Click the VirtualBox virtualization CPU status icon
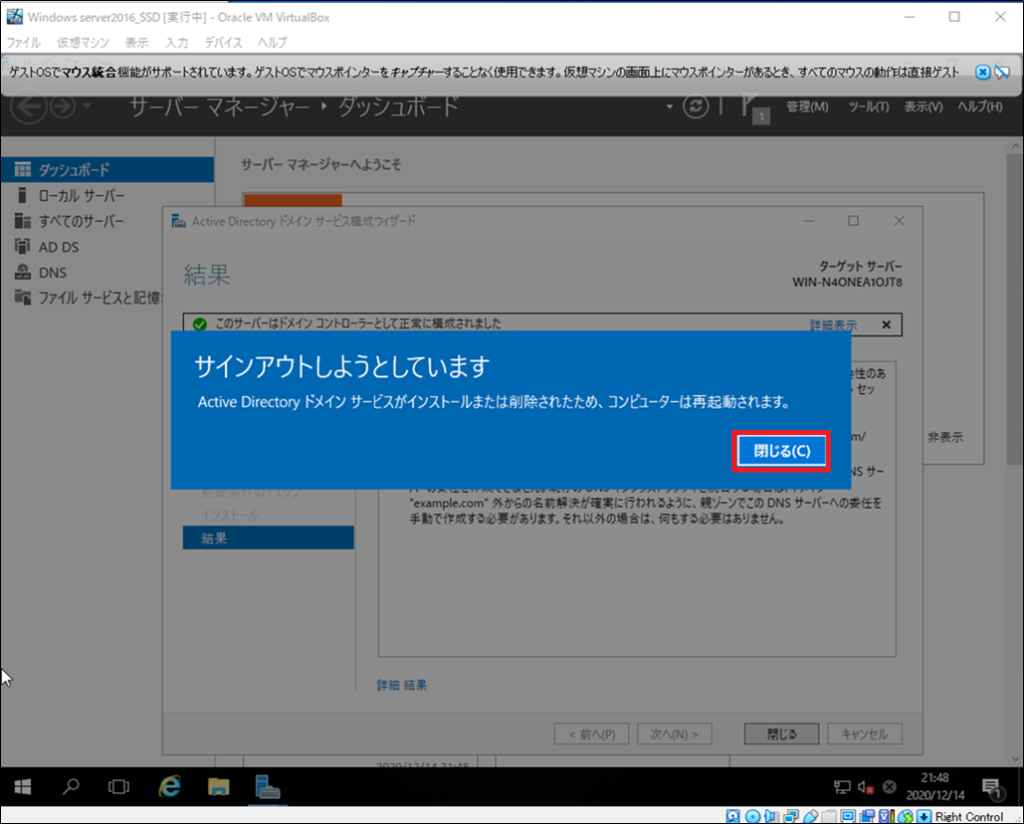 click(x=886, y=816)
